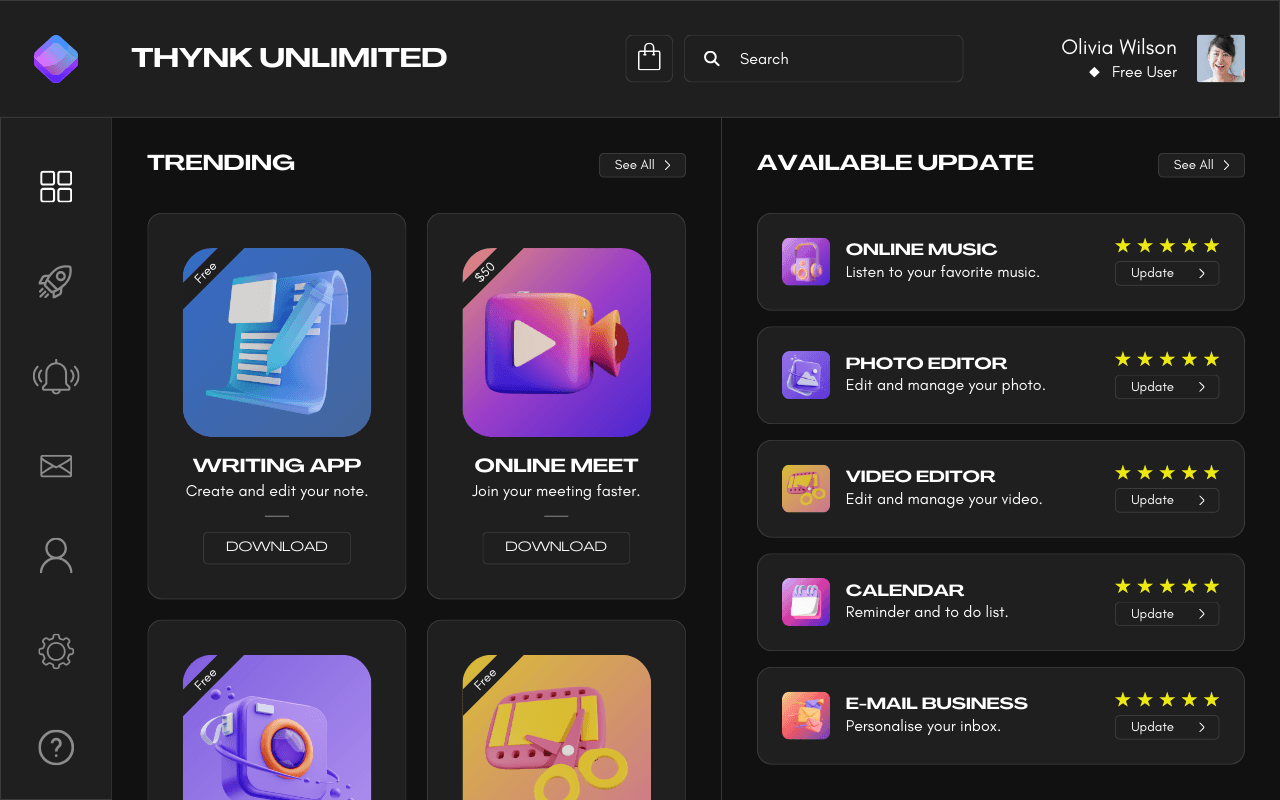
Task: Click the Free ribbon on Writing App
Action: [x=204, y=272]
